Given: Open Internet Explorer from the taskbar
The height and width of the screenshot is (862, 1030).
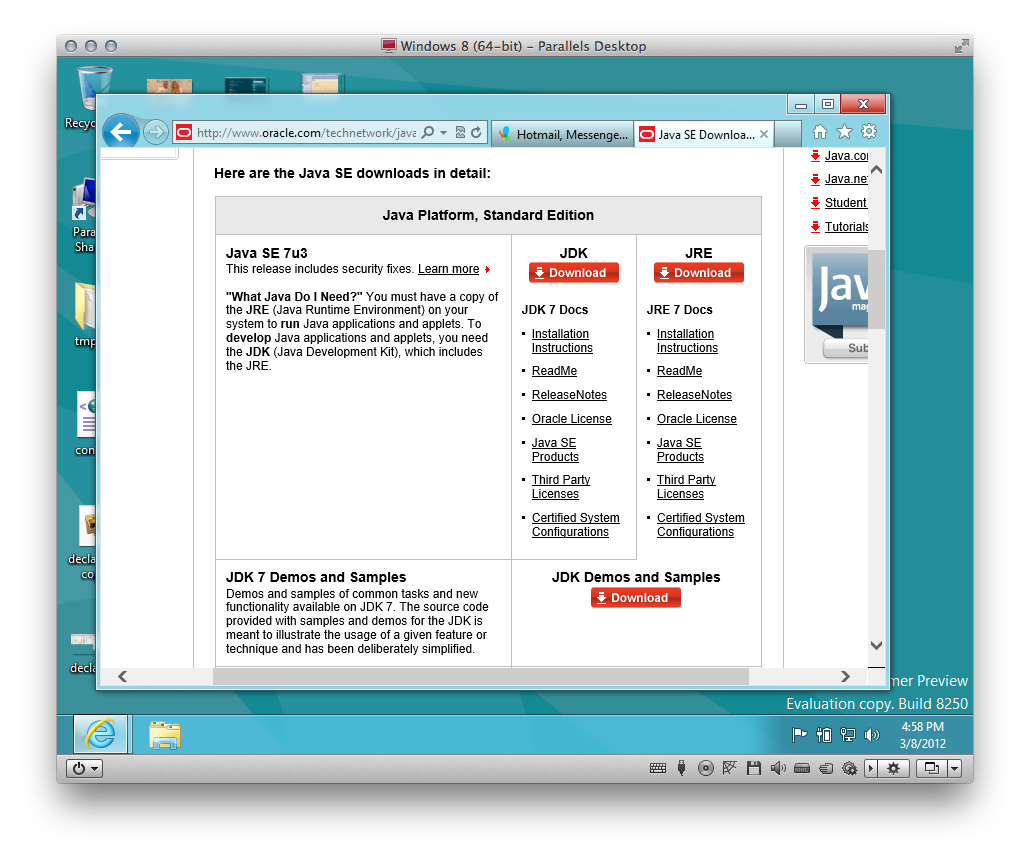Looking at the screenshot, I should tap(101, 735).
